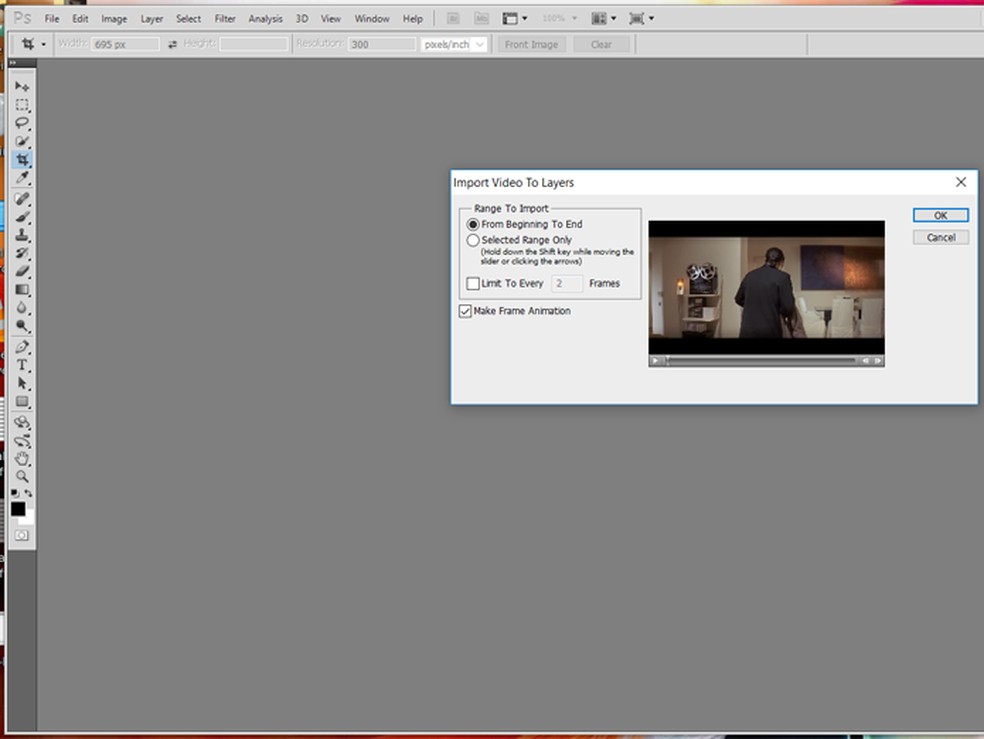Expand the collapsed toolbox panel arrows
Screen dimensions: 984x739
point(13,63)
